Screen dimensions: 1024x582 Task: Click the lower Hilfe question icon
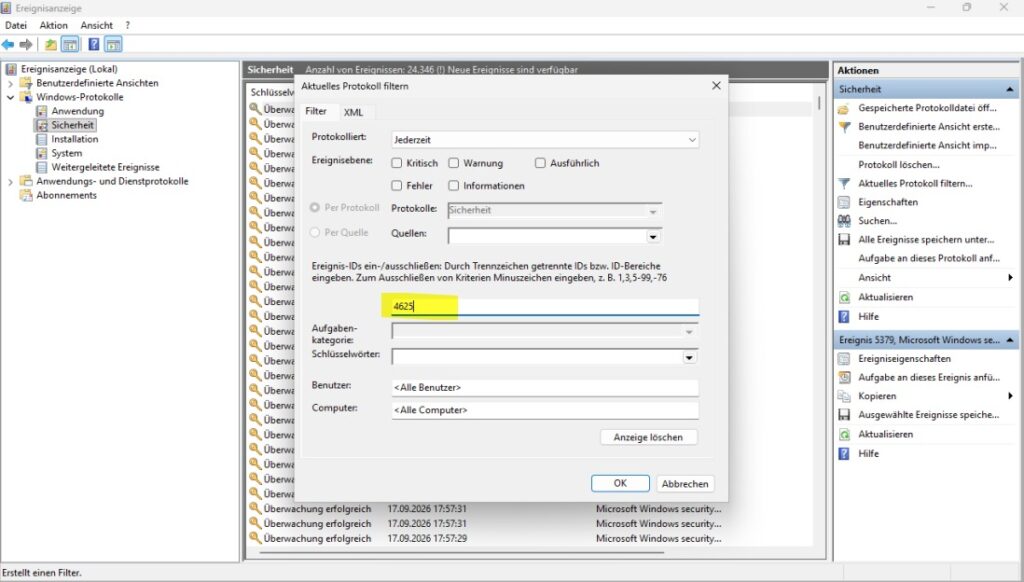[844, 453]
